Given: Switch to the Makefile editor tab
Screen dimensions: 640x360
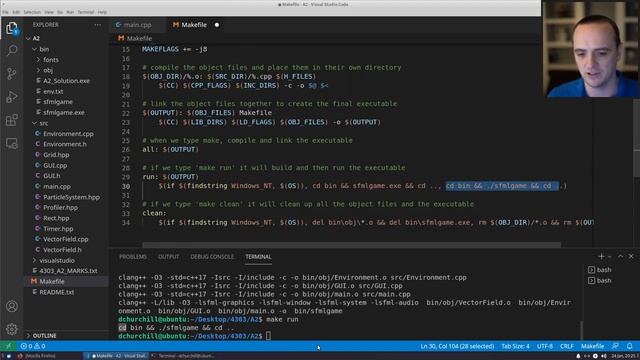Looking at the screenshot, I should coord(194,25).
